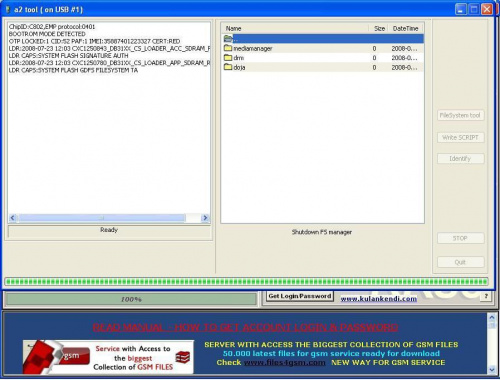Select the 'mediamanager' row name
The image size is (500, 380).
click(253, 48)
